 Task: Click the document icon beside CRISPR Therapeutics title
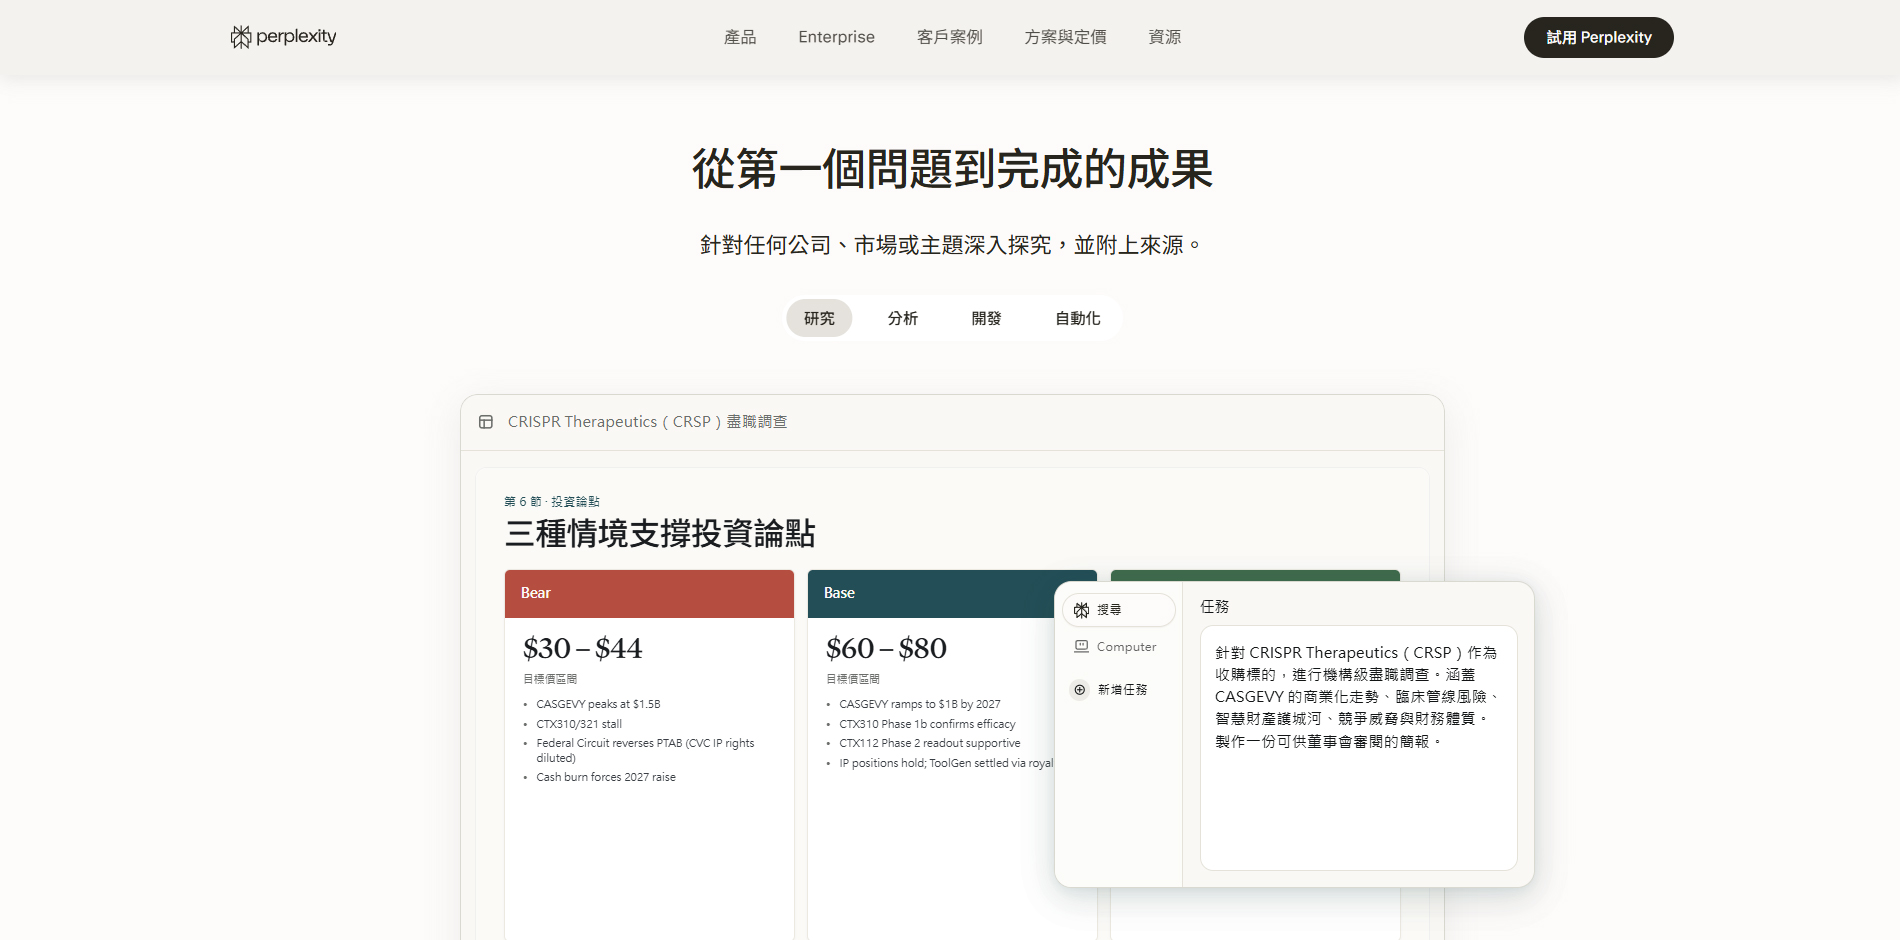click(x=486, y=422)
